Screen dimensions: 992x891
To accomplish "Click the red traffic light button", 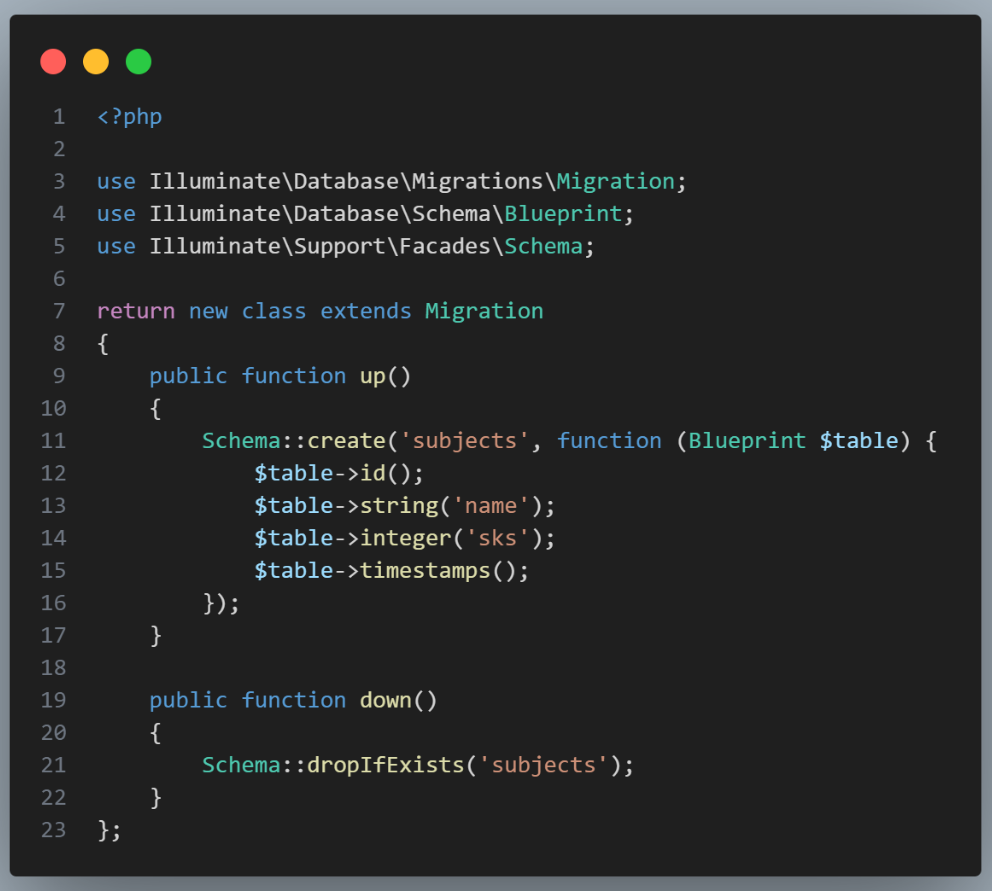I will tap(53, 61).
